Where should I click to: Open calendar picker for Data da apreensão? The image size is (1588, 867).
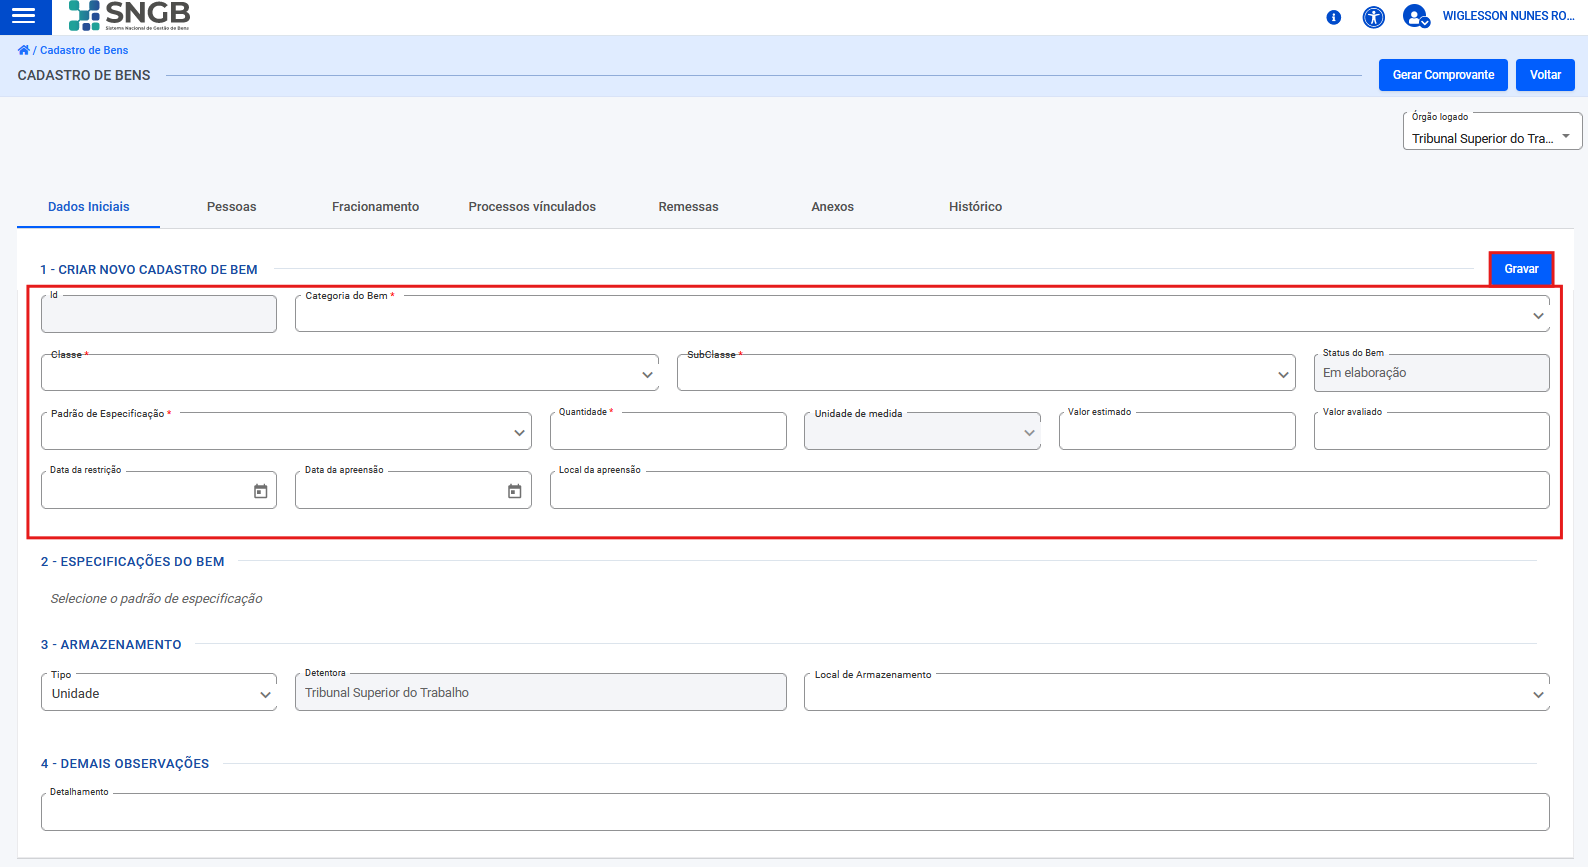(x=514, y=491)
